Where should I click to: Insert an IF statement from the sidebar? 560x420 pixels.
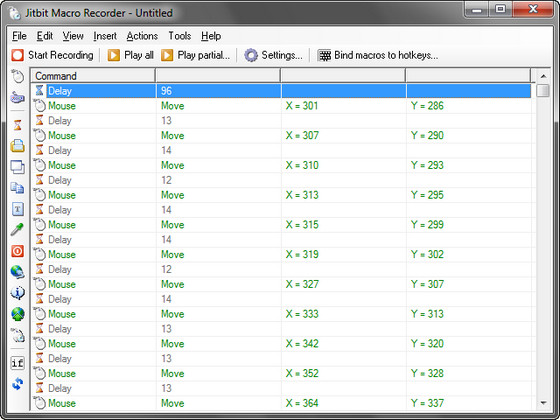pyautogui.click(x=17, y=363)
